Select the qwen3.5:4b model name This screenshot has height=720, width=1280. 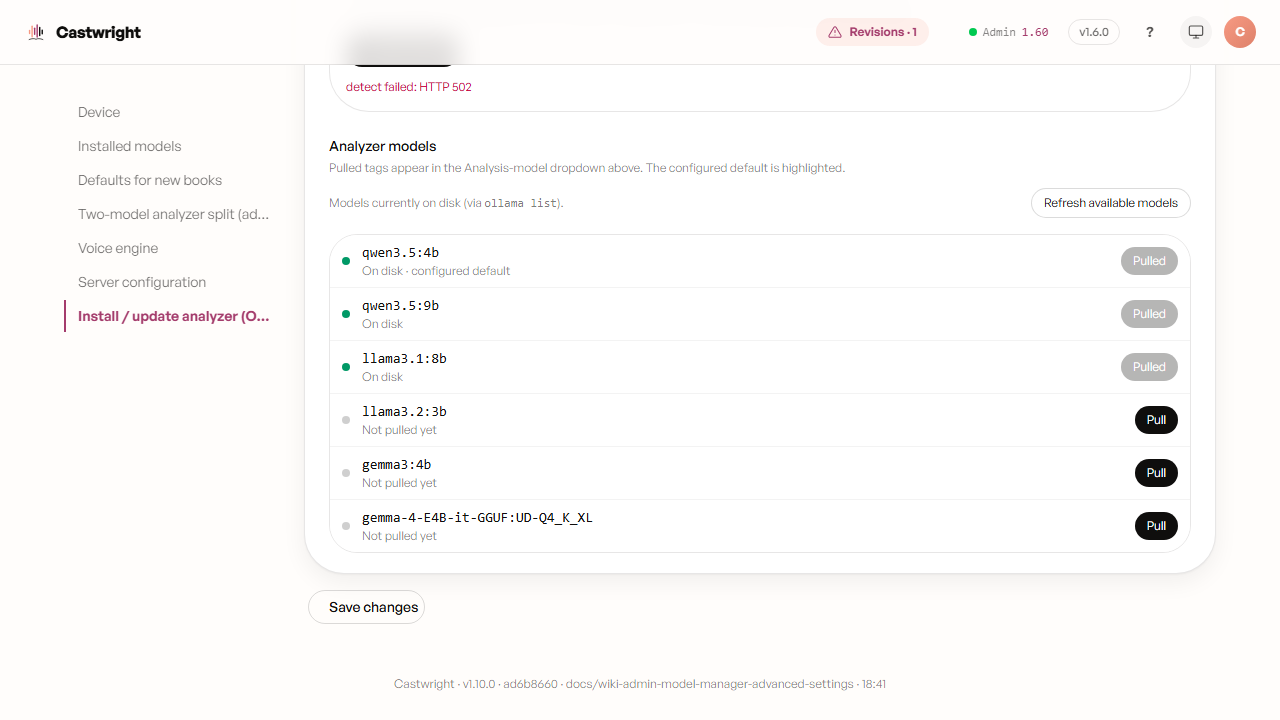(400, 252)
